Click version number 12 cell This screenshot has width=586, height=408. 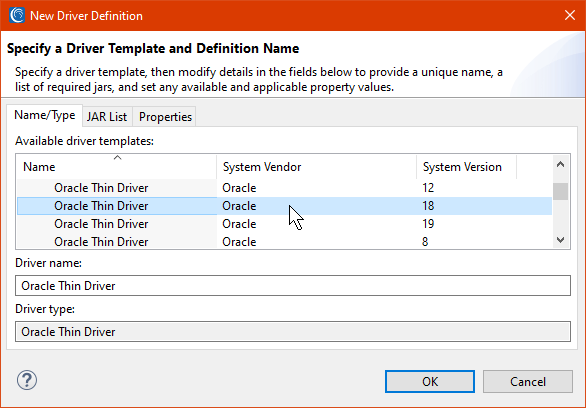click(x=428, y=188)
